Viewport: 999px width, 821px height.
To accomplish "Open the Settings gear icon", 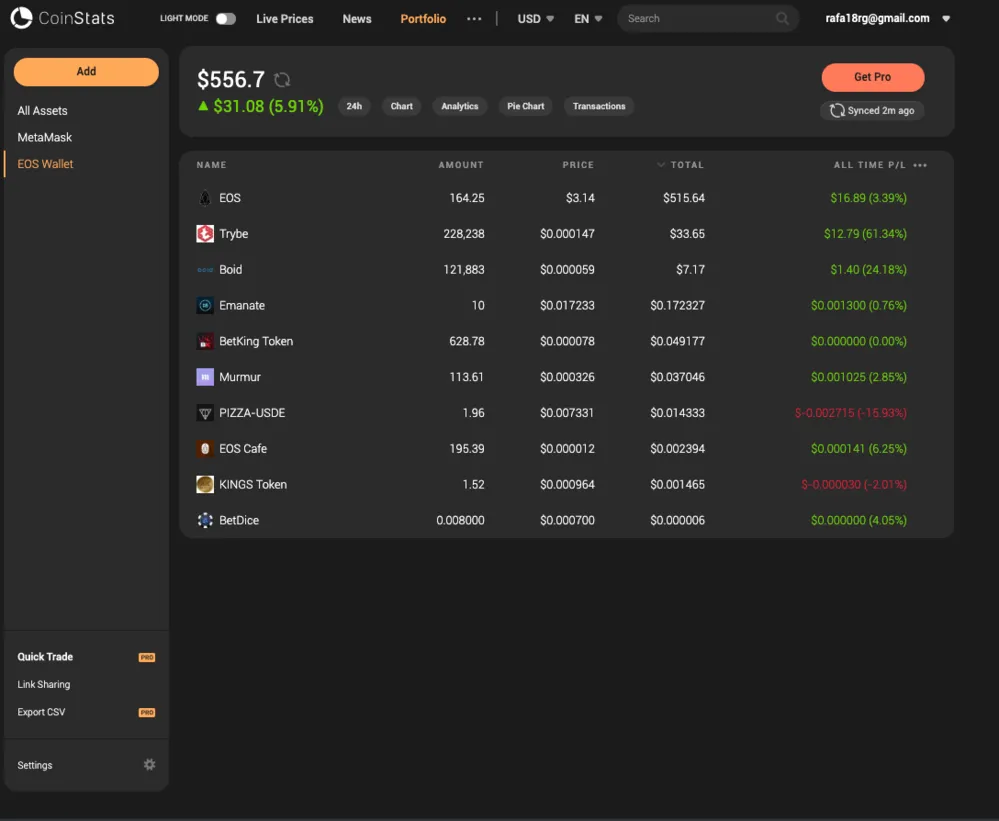I will [x=149, y=764].
